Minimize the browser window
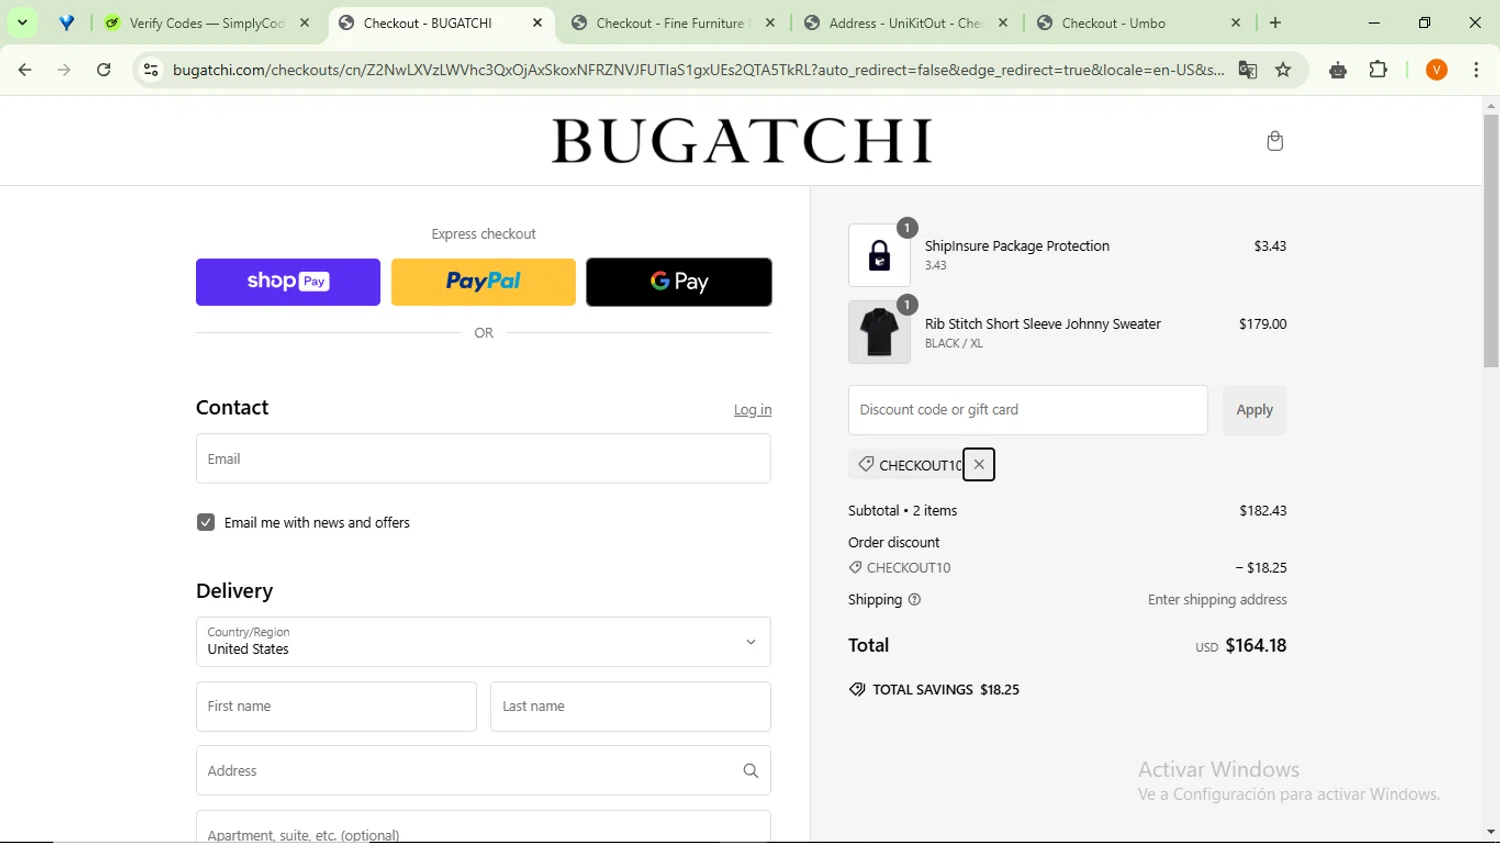The width and height of the screenshot is (1500, 843). click(1374, 22)
